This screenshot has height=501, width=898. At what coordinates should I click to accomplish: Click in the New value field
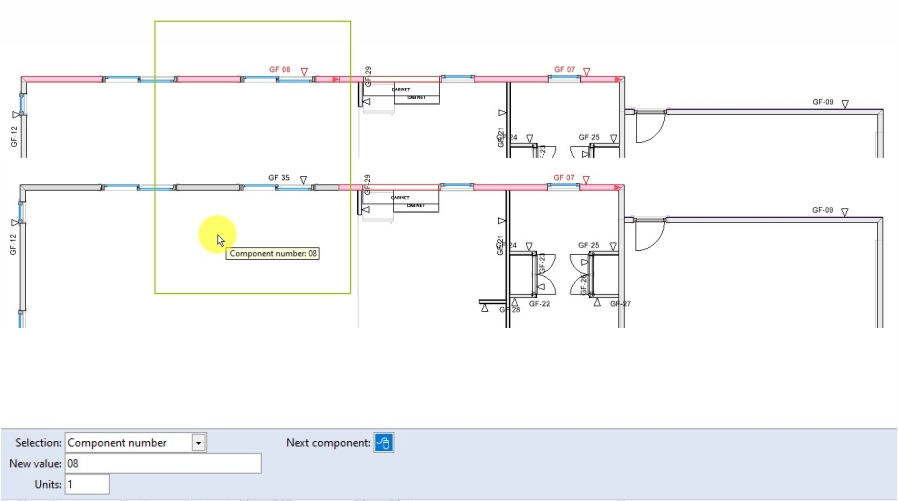[162, 463]
